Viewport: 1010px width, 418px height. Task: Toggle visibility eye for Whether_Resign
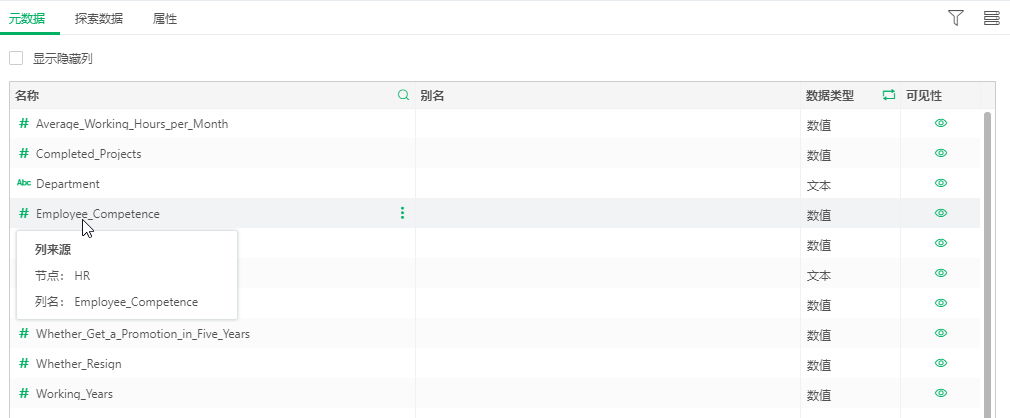[940, 363]
